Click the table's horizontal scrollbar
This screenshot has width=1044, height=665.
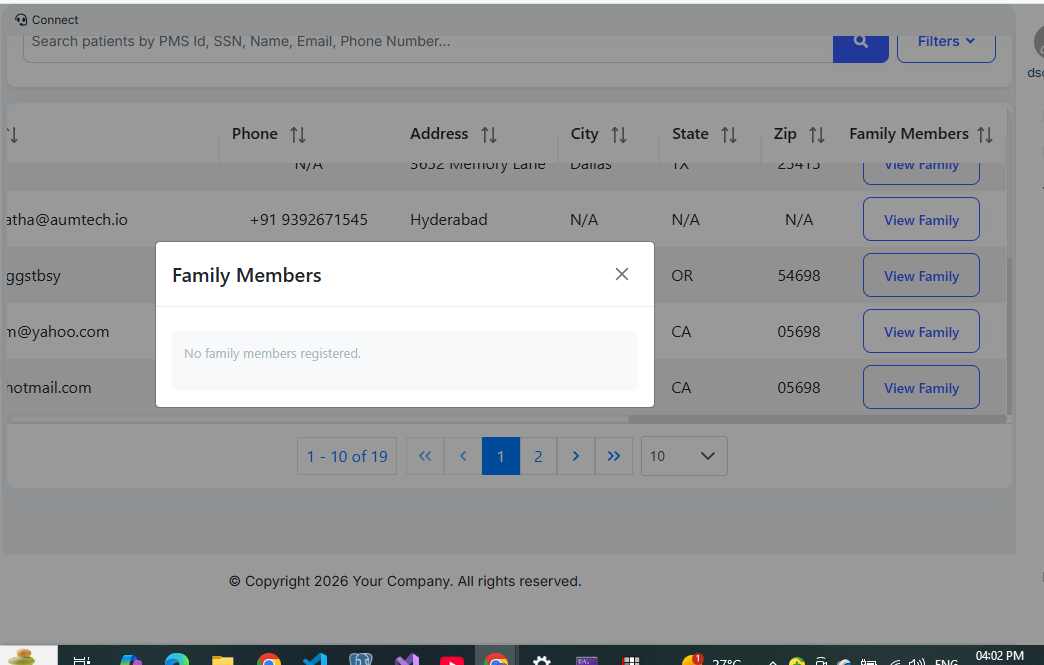pos(816,419)
